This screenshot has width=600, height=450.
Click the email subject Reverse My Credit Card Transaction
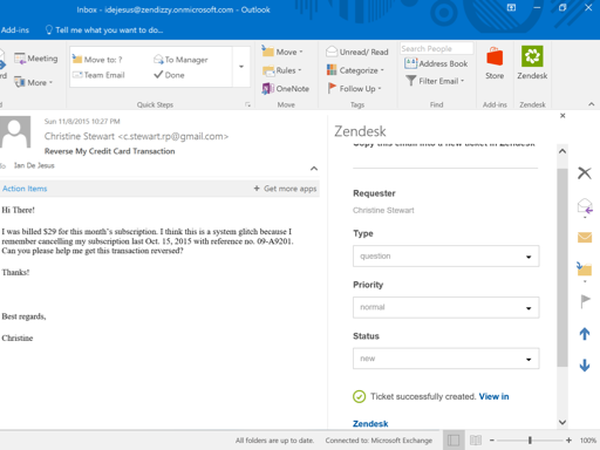tap(109, 152)
